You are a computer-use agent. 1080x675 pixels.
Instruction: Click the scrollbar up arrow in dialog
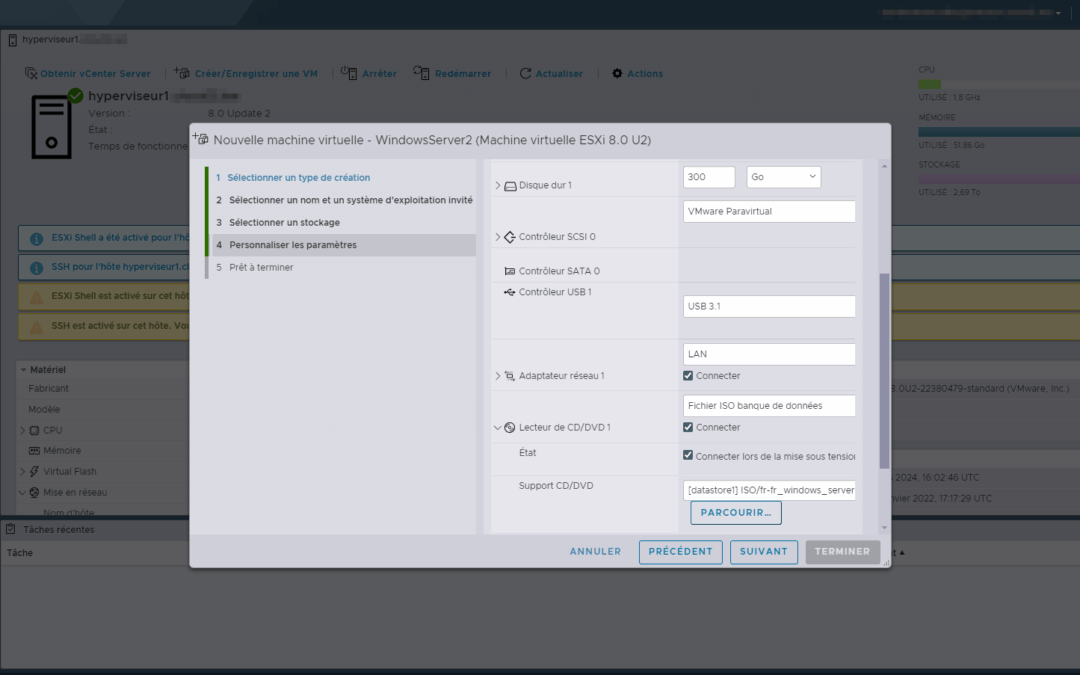tap(884, 166)
